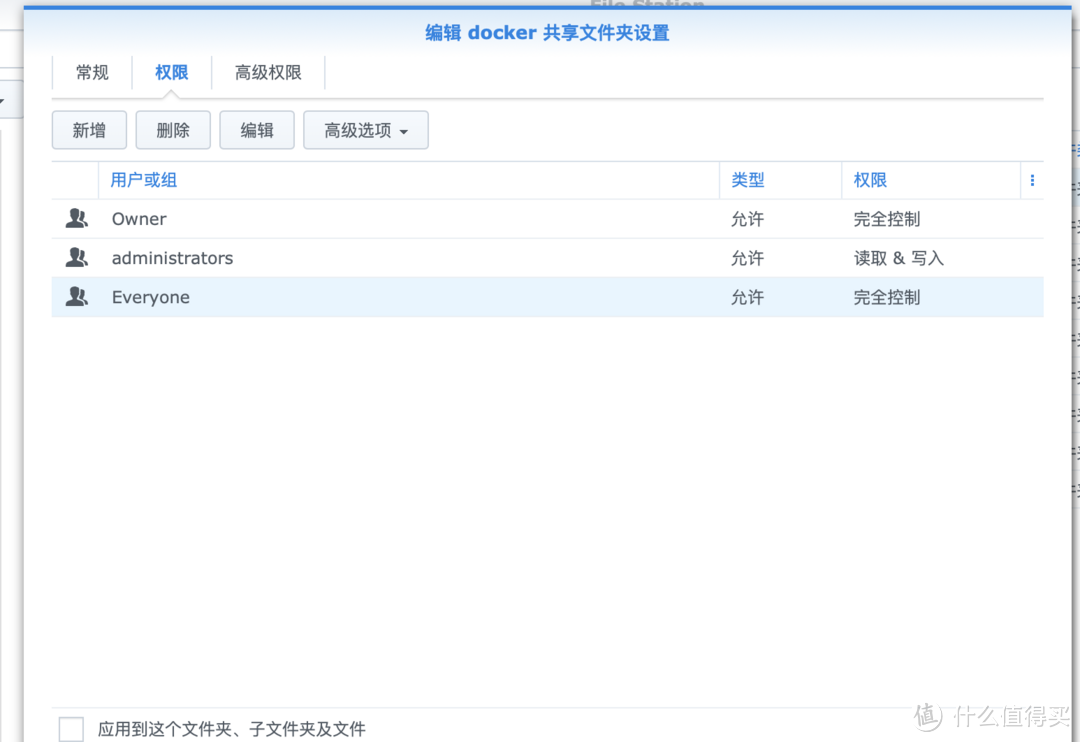Enable 应用到这个文件夹、子文件夹及文件 checkbox

click(70, 729)
